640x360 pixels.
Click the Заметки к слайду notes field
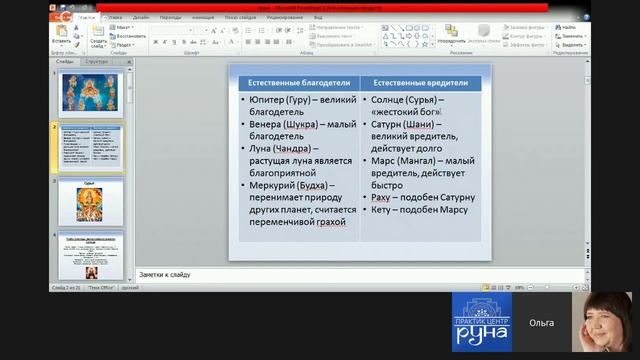click(360, 275)
